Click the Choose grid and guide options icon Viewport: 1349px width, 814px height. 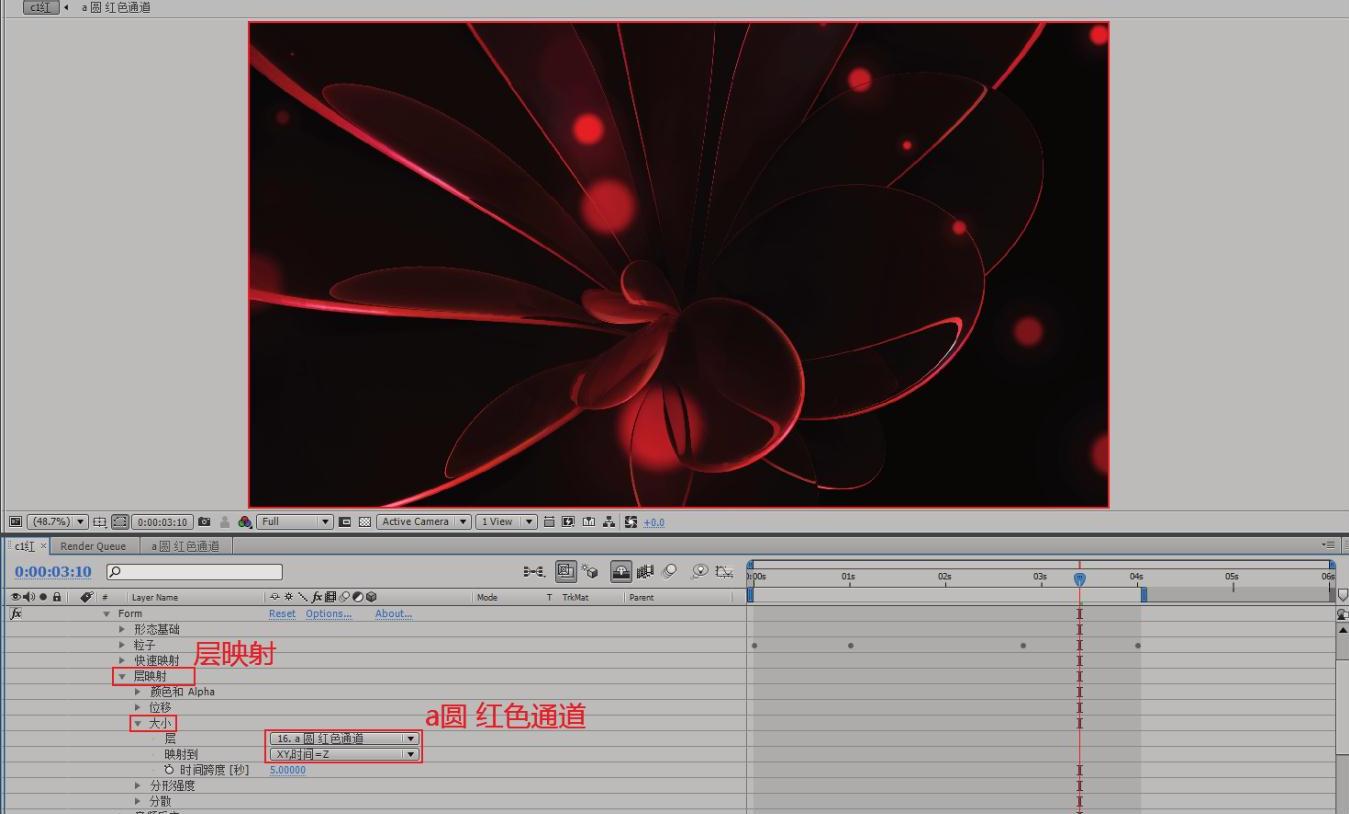[x=99, y=522]
